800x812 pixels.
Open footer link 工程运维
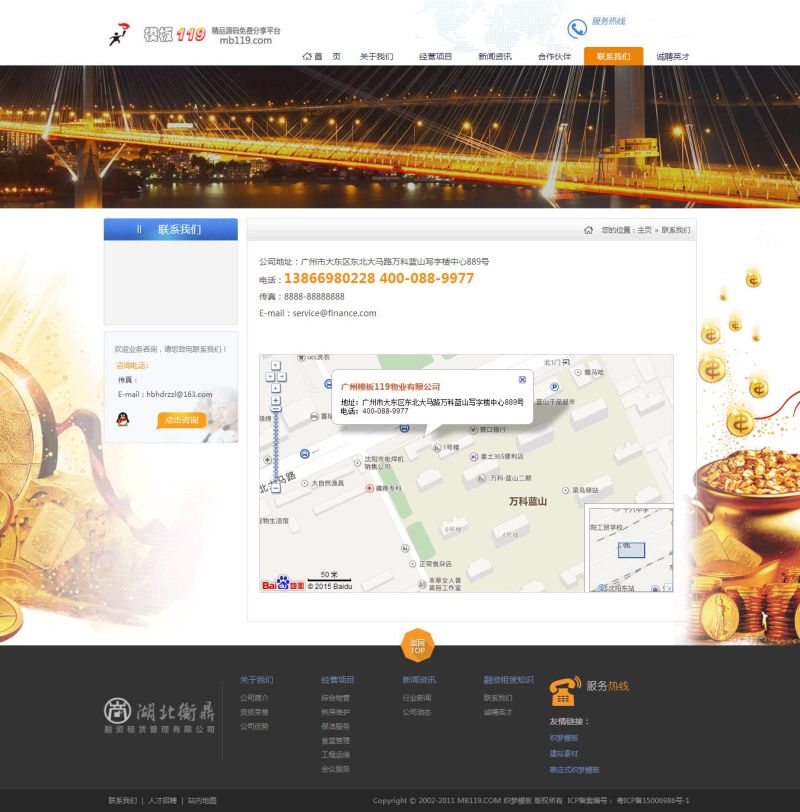click(336, 755)
